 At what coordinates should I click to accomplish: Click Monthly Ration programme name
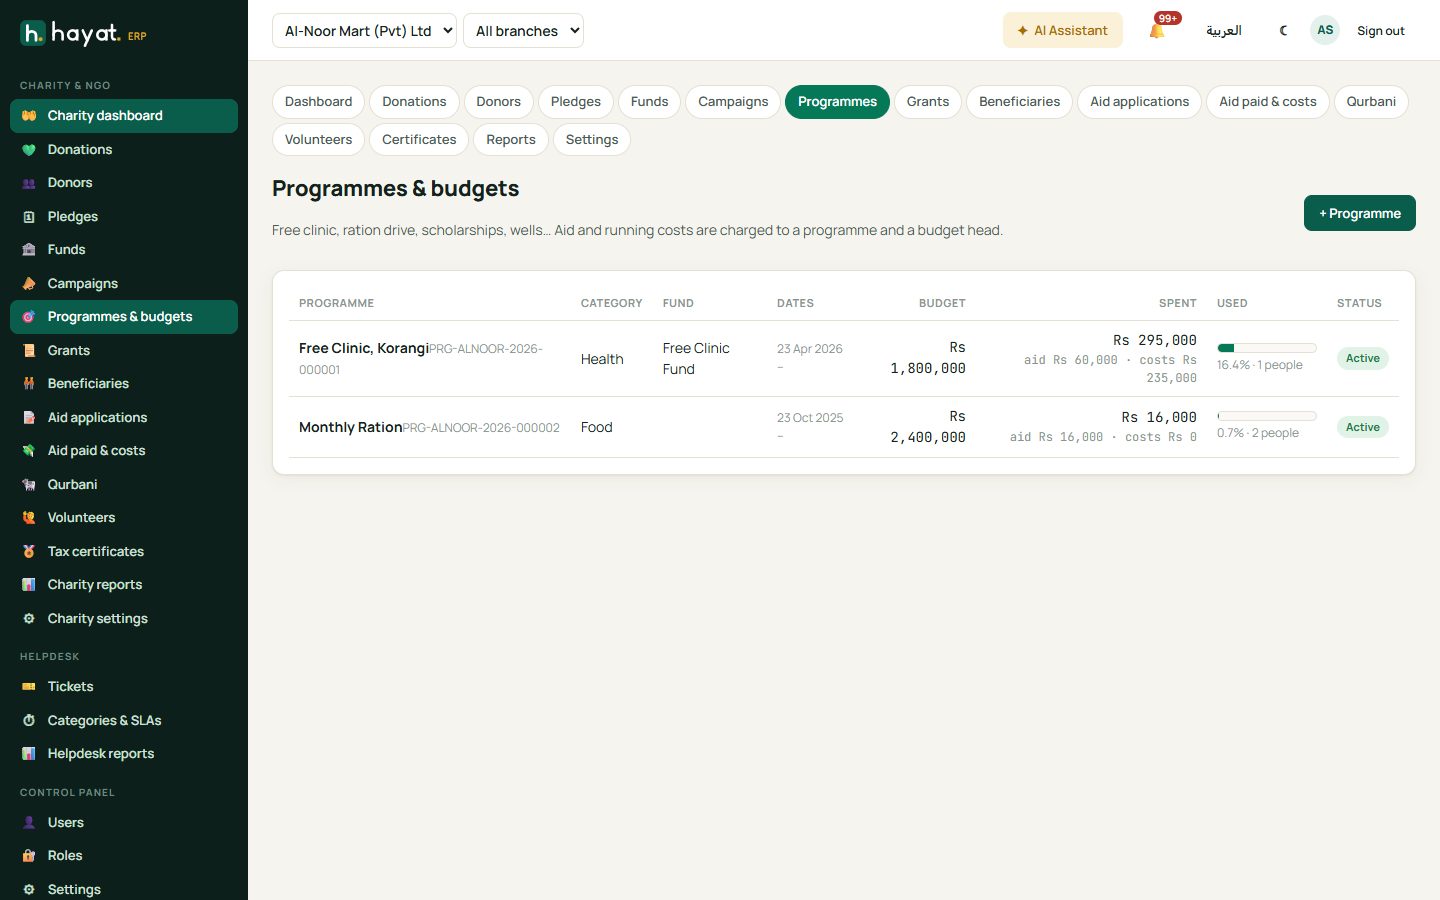(x=351, y=427)
